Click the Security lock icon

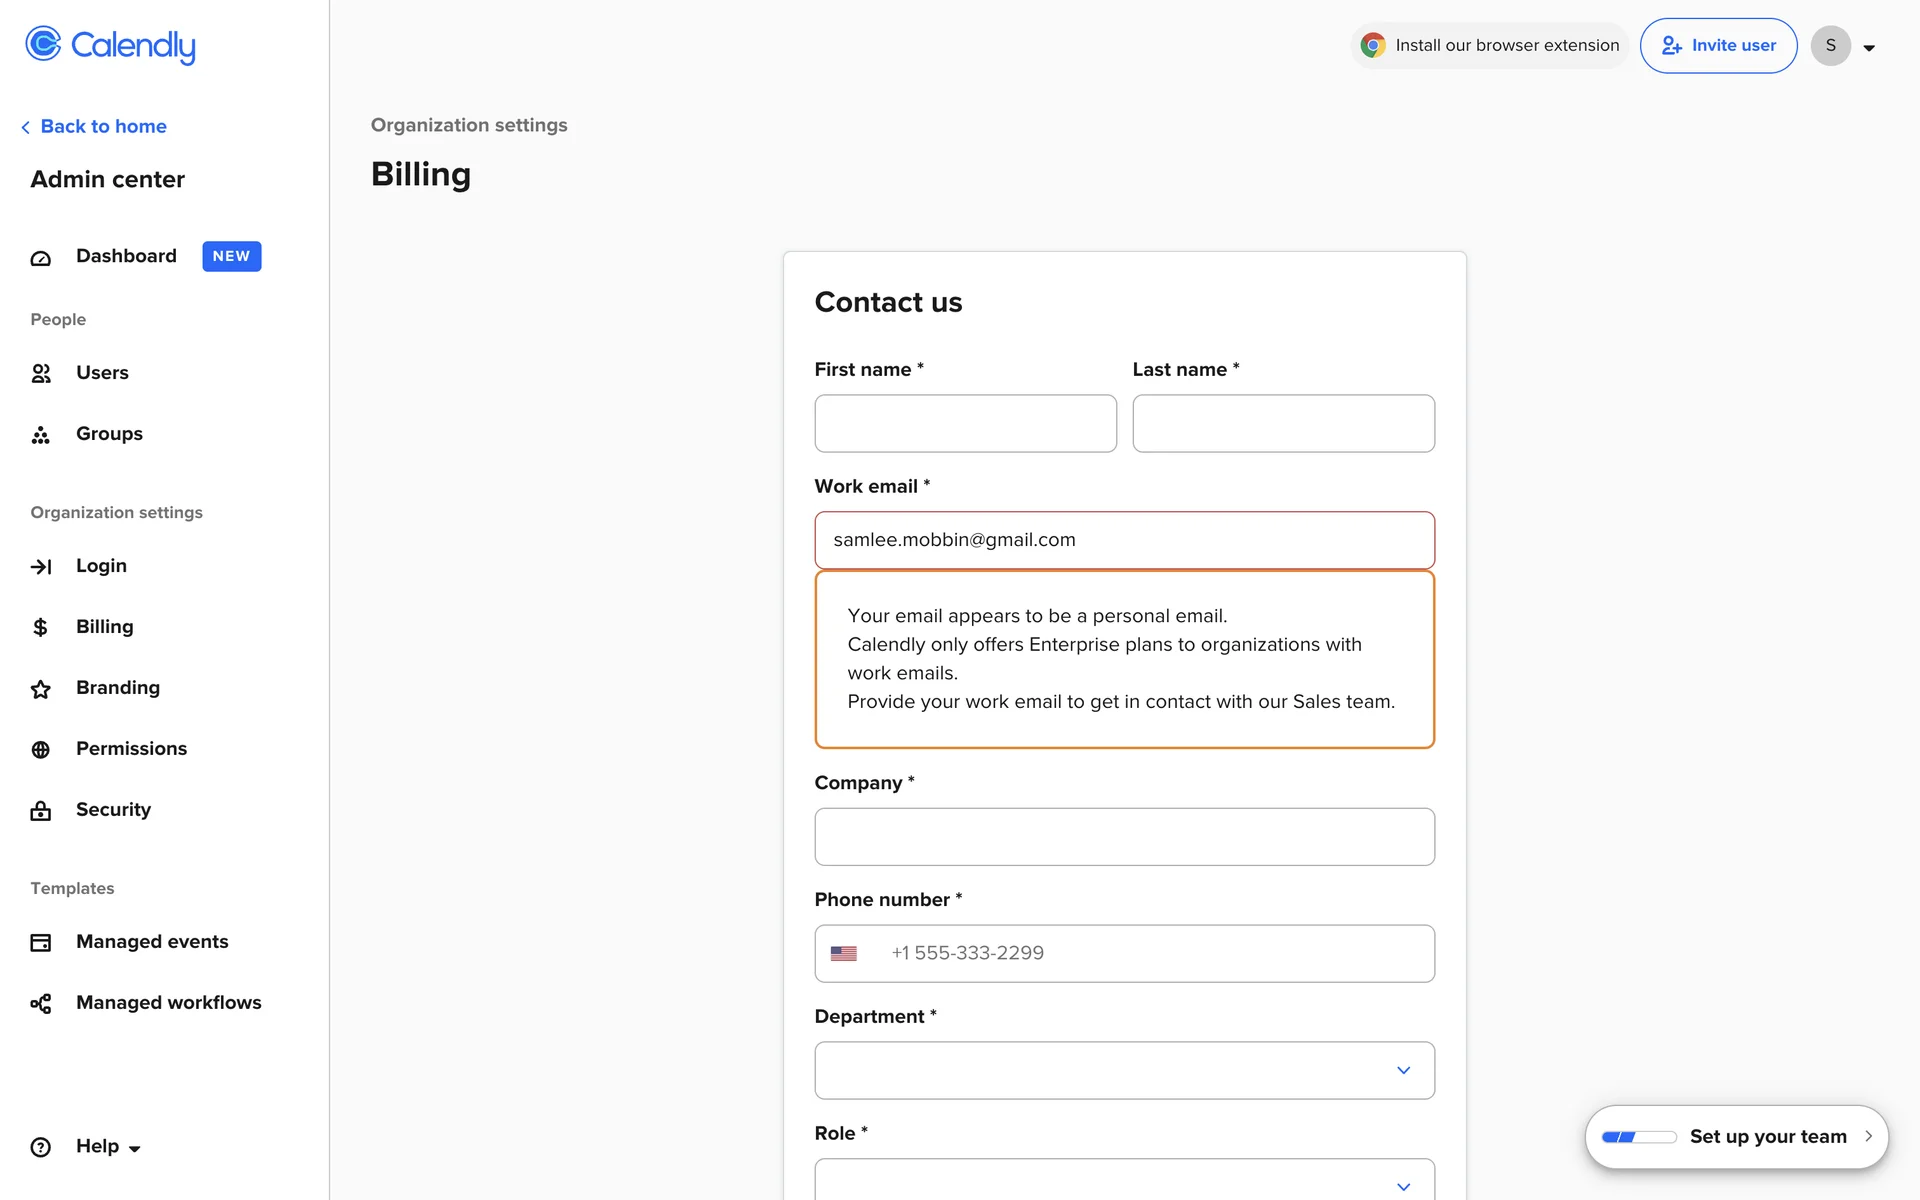tap(41, 811)
